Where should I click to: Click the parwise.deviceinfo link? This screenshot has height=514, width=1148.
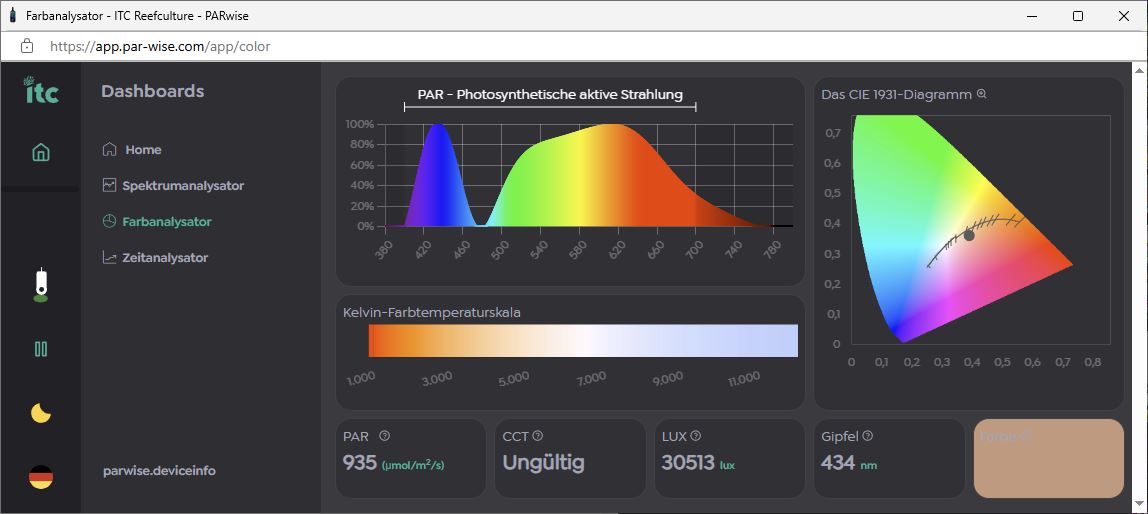[159, 471]
